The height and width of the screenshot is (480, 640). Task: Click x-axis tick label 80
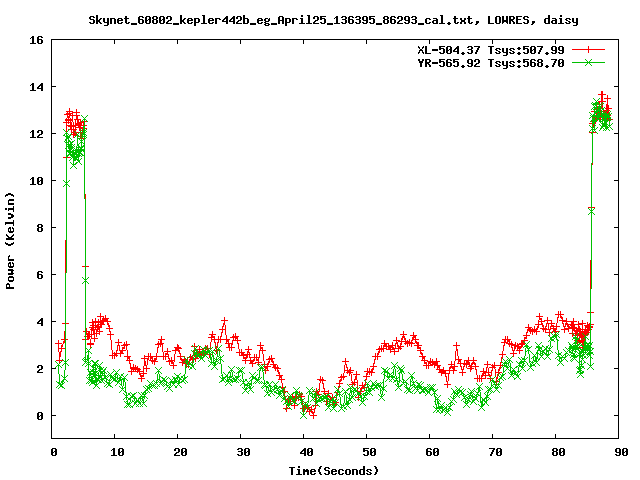(x=558, y=452)
